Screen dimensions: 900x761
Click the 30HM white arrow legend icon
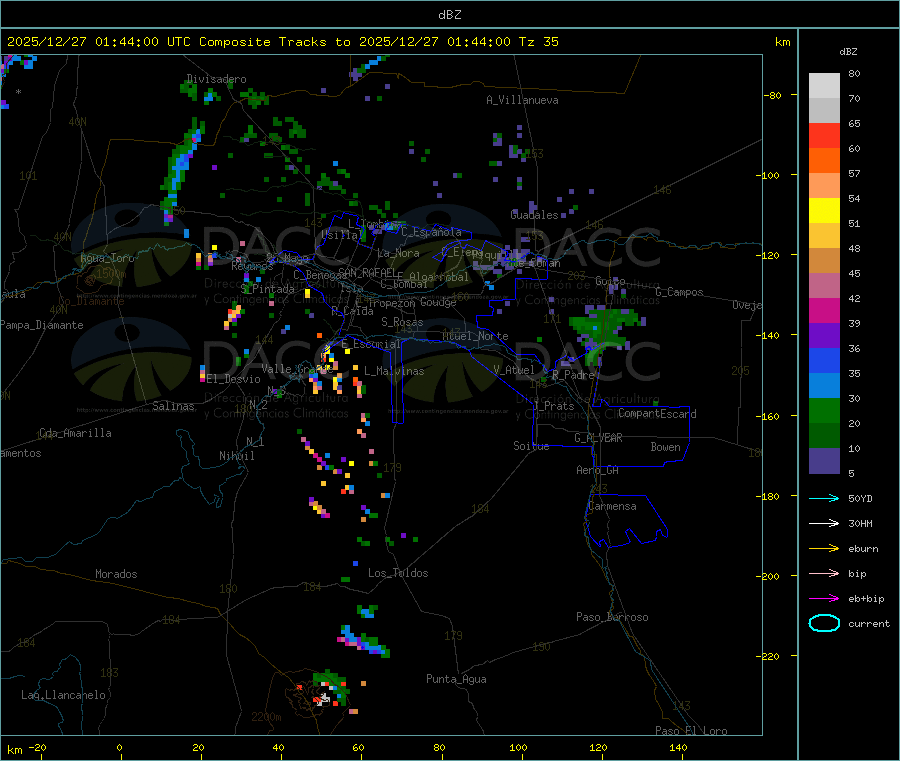coord(824,523)
